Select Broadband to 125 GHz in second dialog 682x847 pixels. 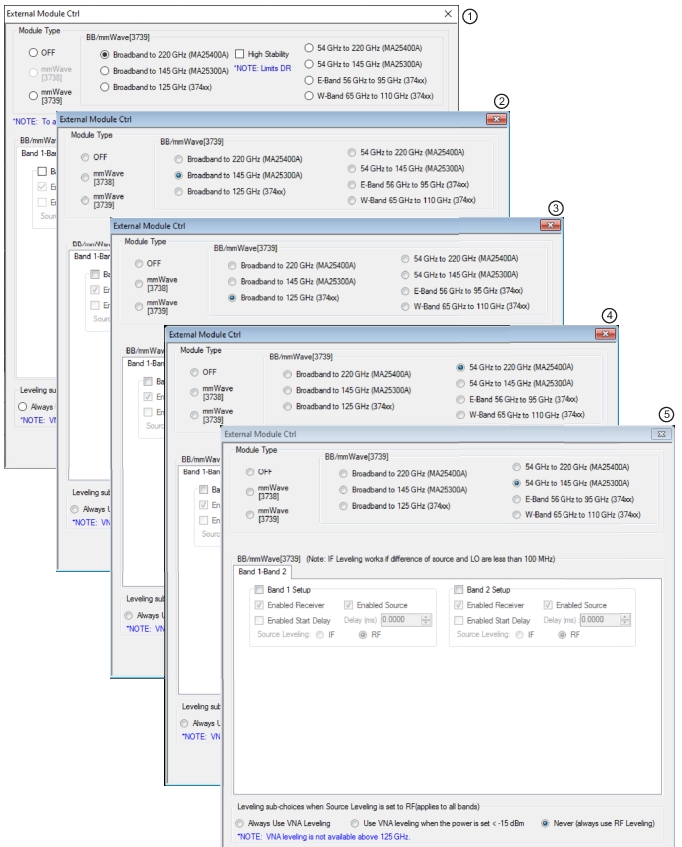point(179,192)
